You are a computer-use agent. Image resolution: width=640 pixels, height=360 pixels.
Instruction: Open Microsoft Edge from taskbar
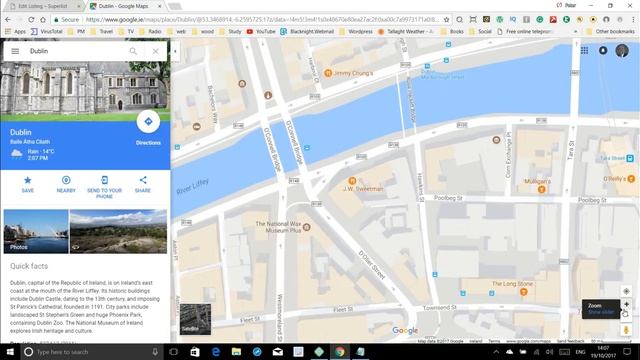(216, 351)
